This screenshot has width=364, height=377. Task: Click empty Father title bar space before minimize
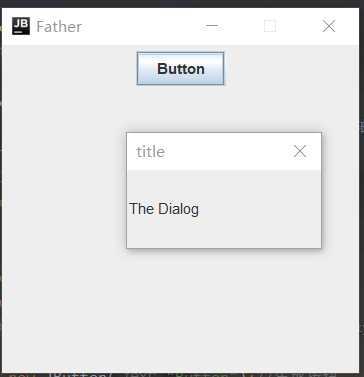pos(140,26)
